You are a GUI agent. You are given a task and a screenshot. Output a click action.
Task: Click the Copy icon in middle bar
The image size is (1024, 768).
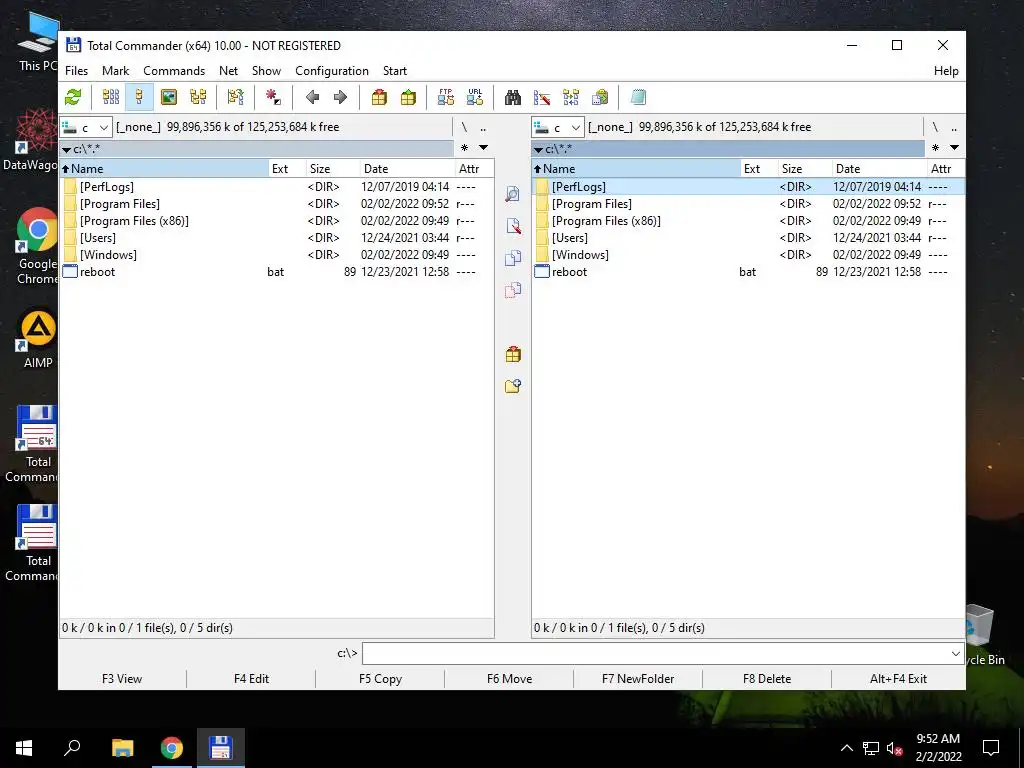coord(513,258)
